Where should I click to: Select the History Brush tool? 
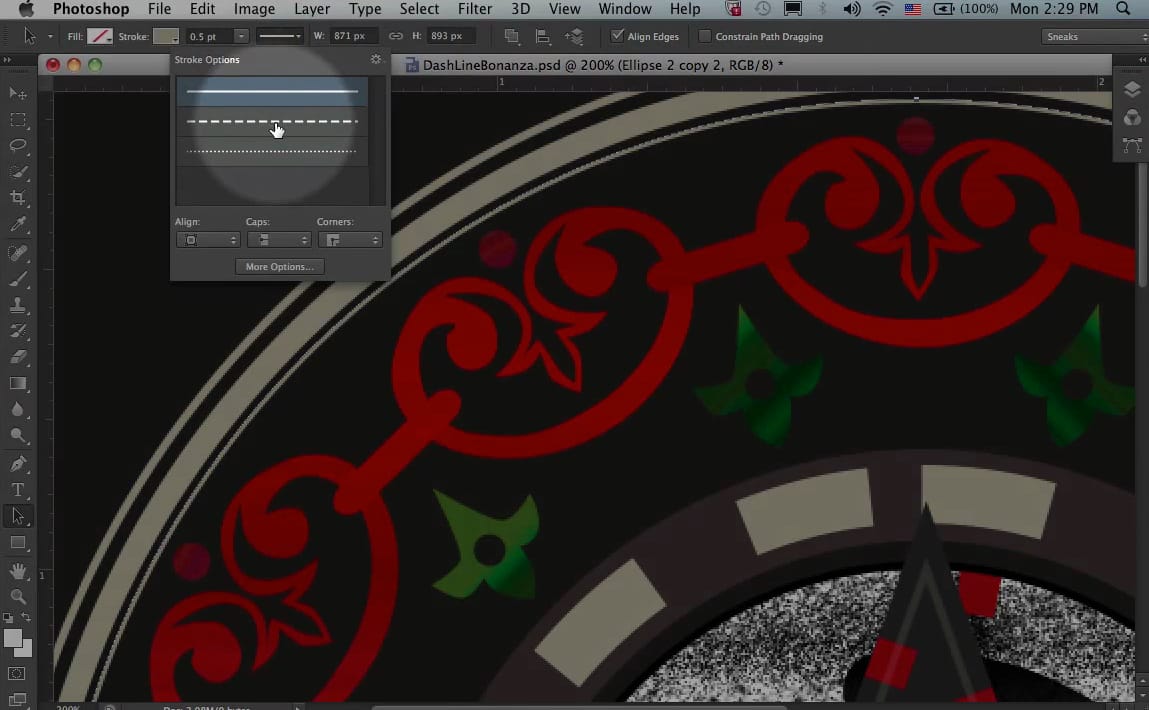click(18, 331)
